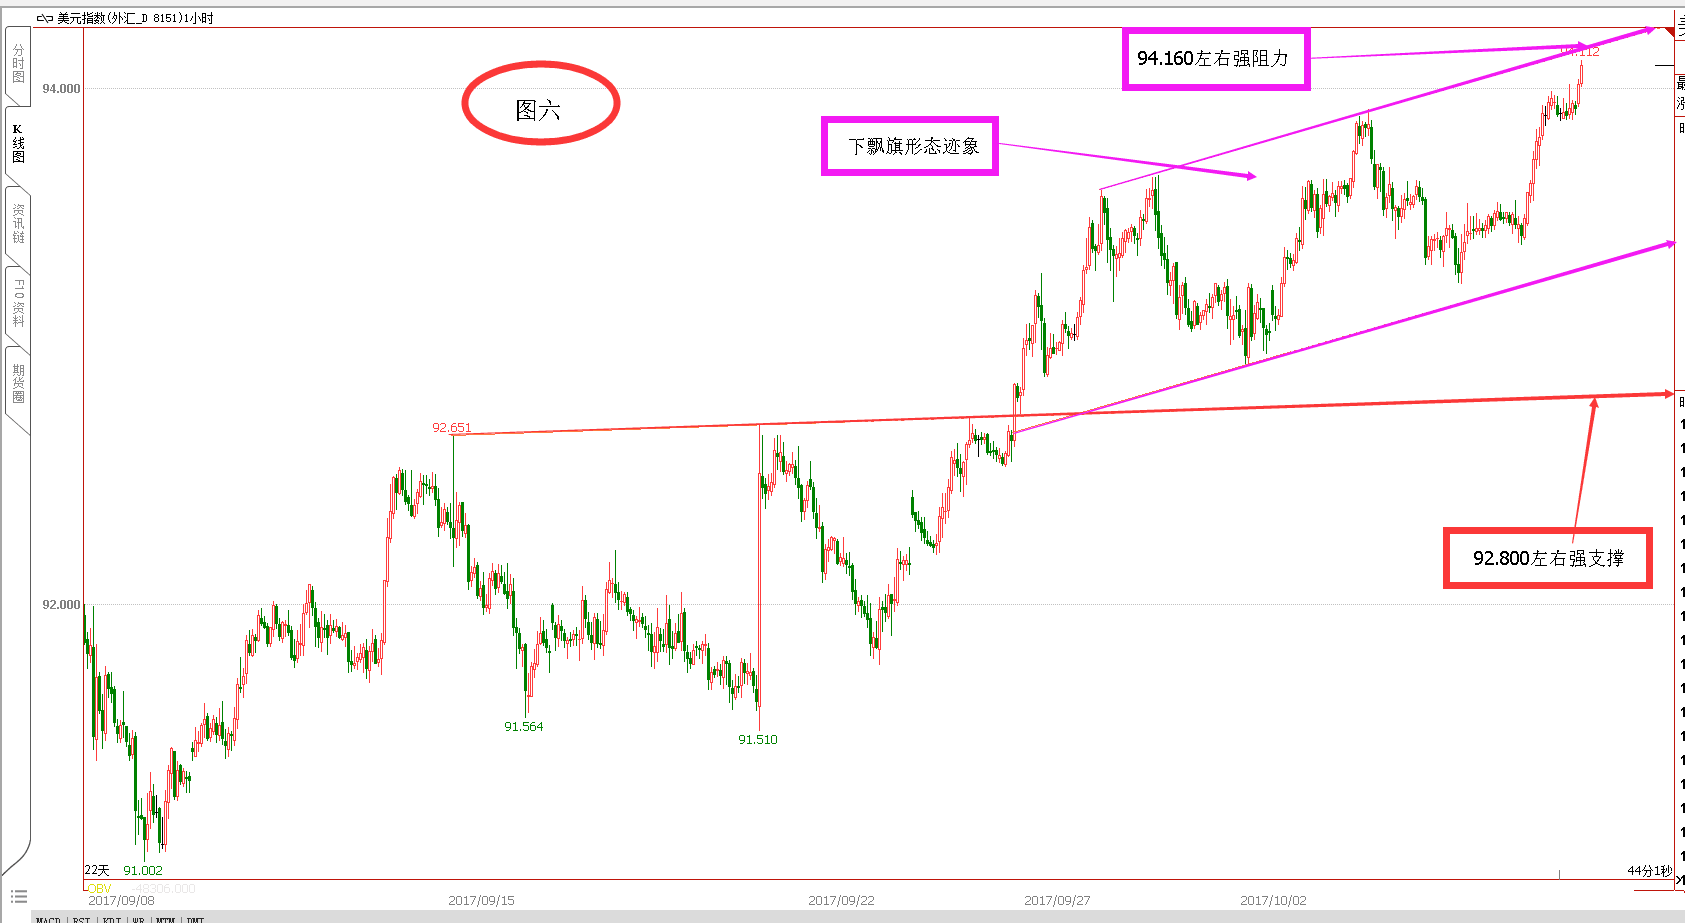Click the latest candlestick near the 94.112 high
The image size is (1685, 923).
(1581, 75)
